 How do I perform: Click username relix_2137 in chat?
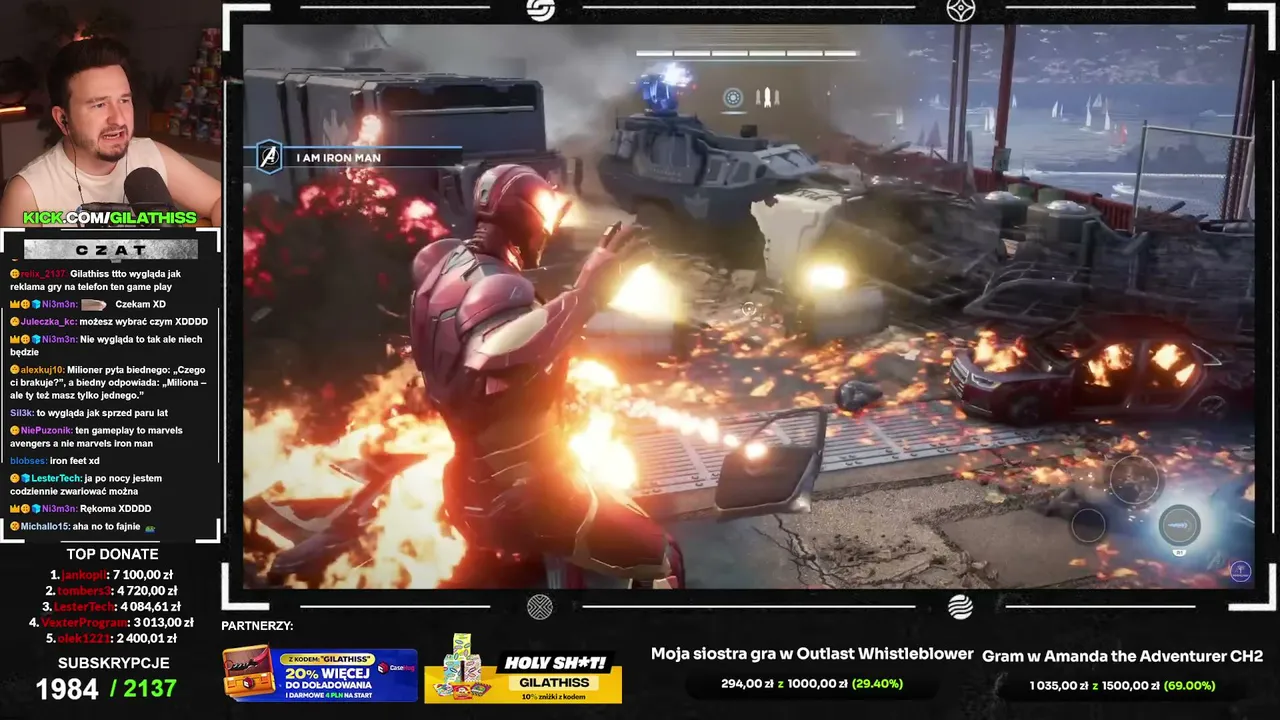click(42, 274)
